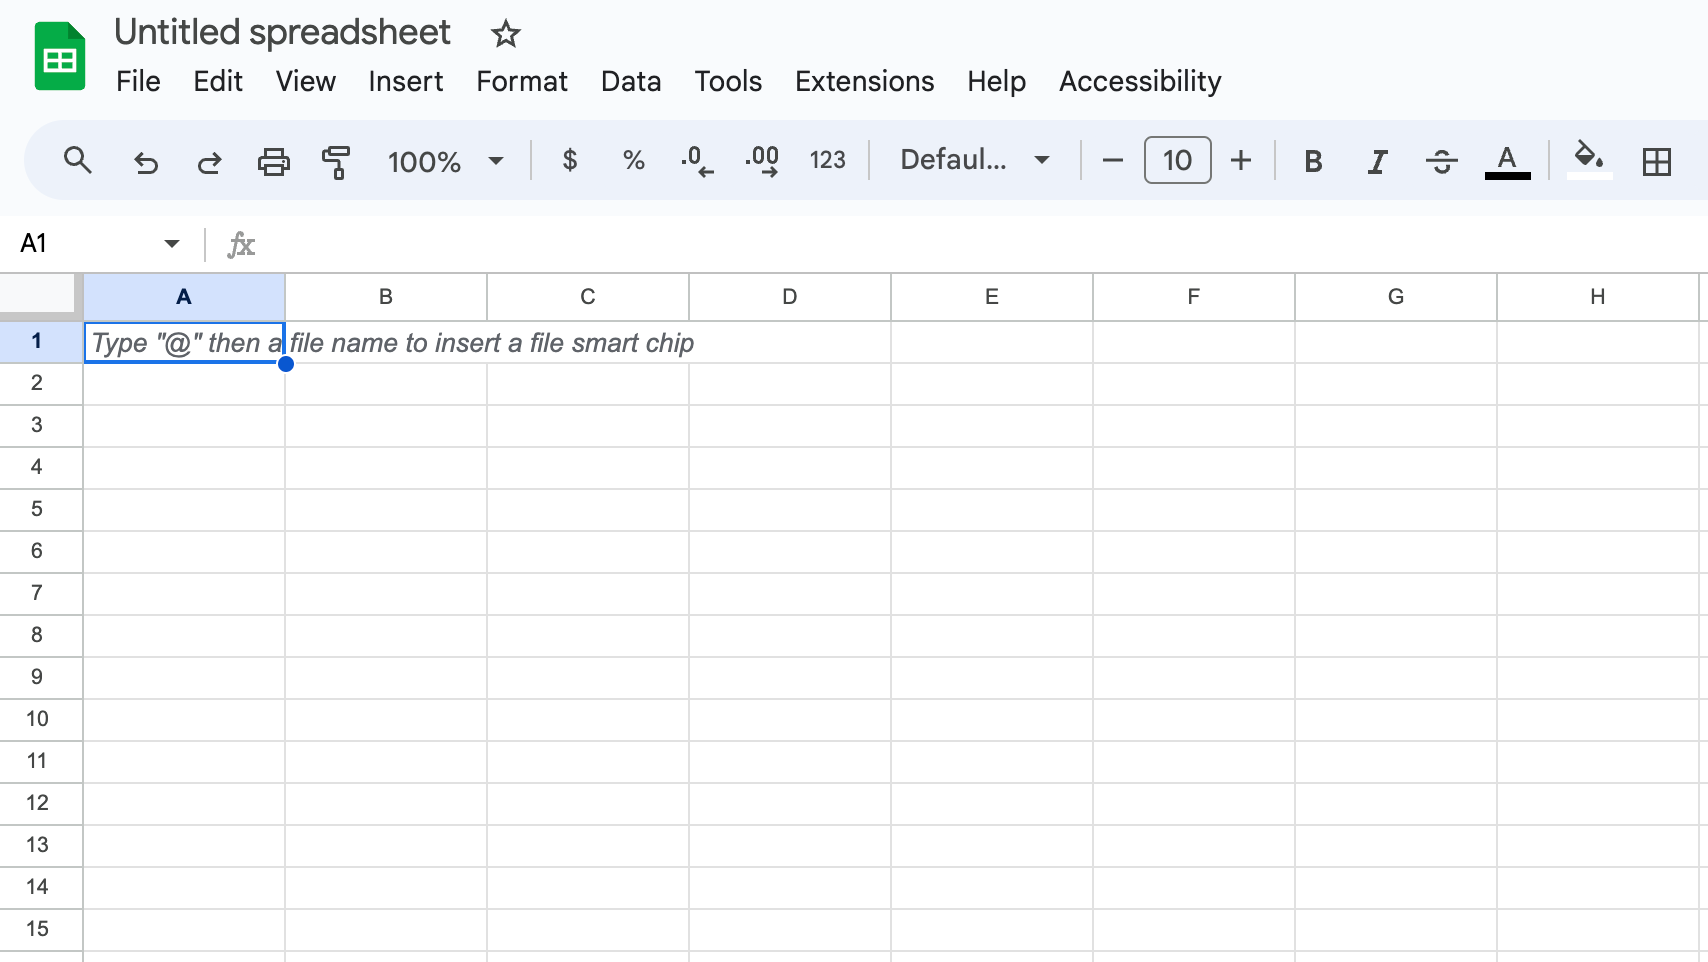Click the select-all corner box
Image resolution: width=1708 pixels, height=962 pixels.
click(38, 295)
